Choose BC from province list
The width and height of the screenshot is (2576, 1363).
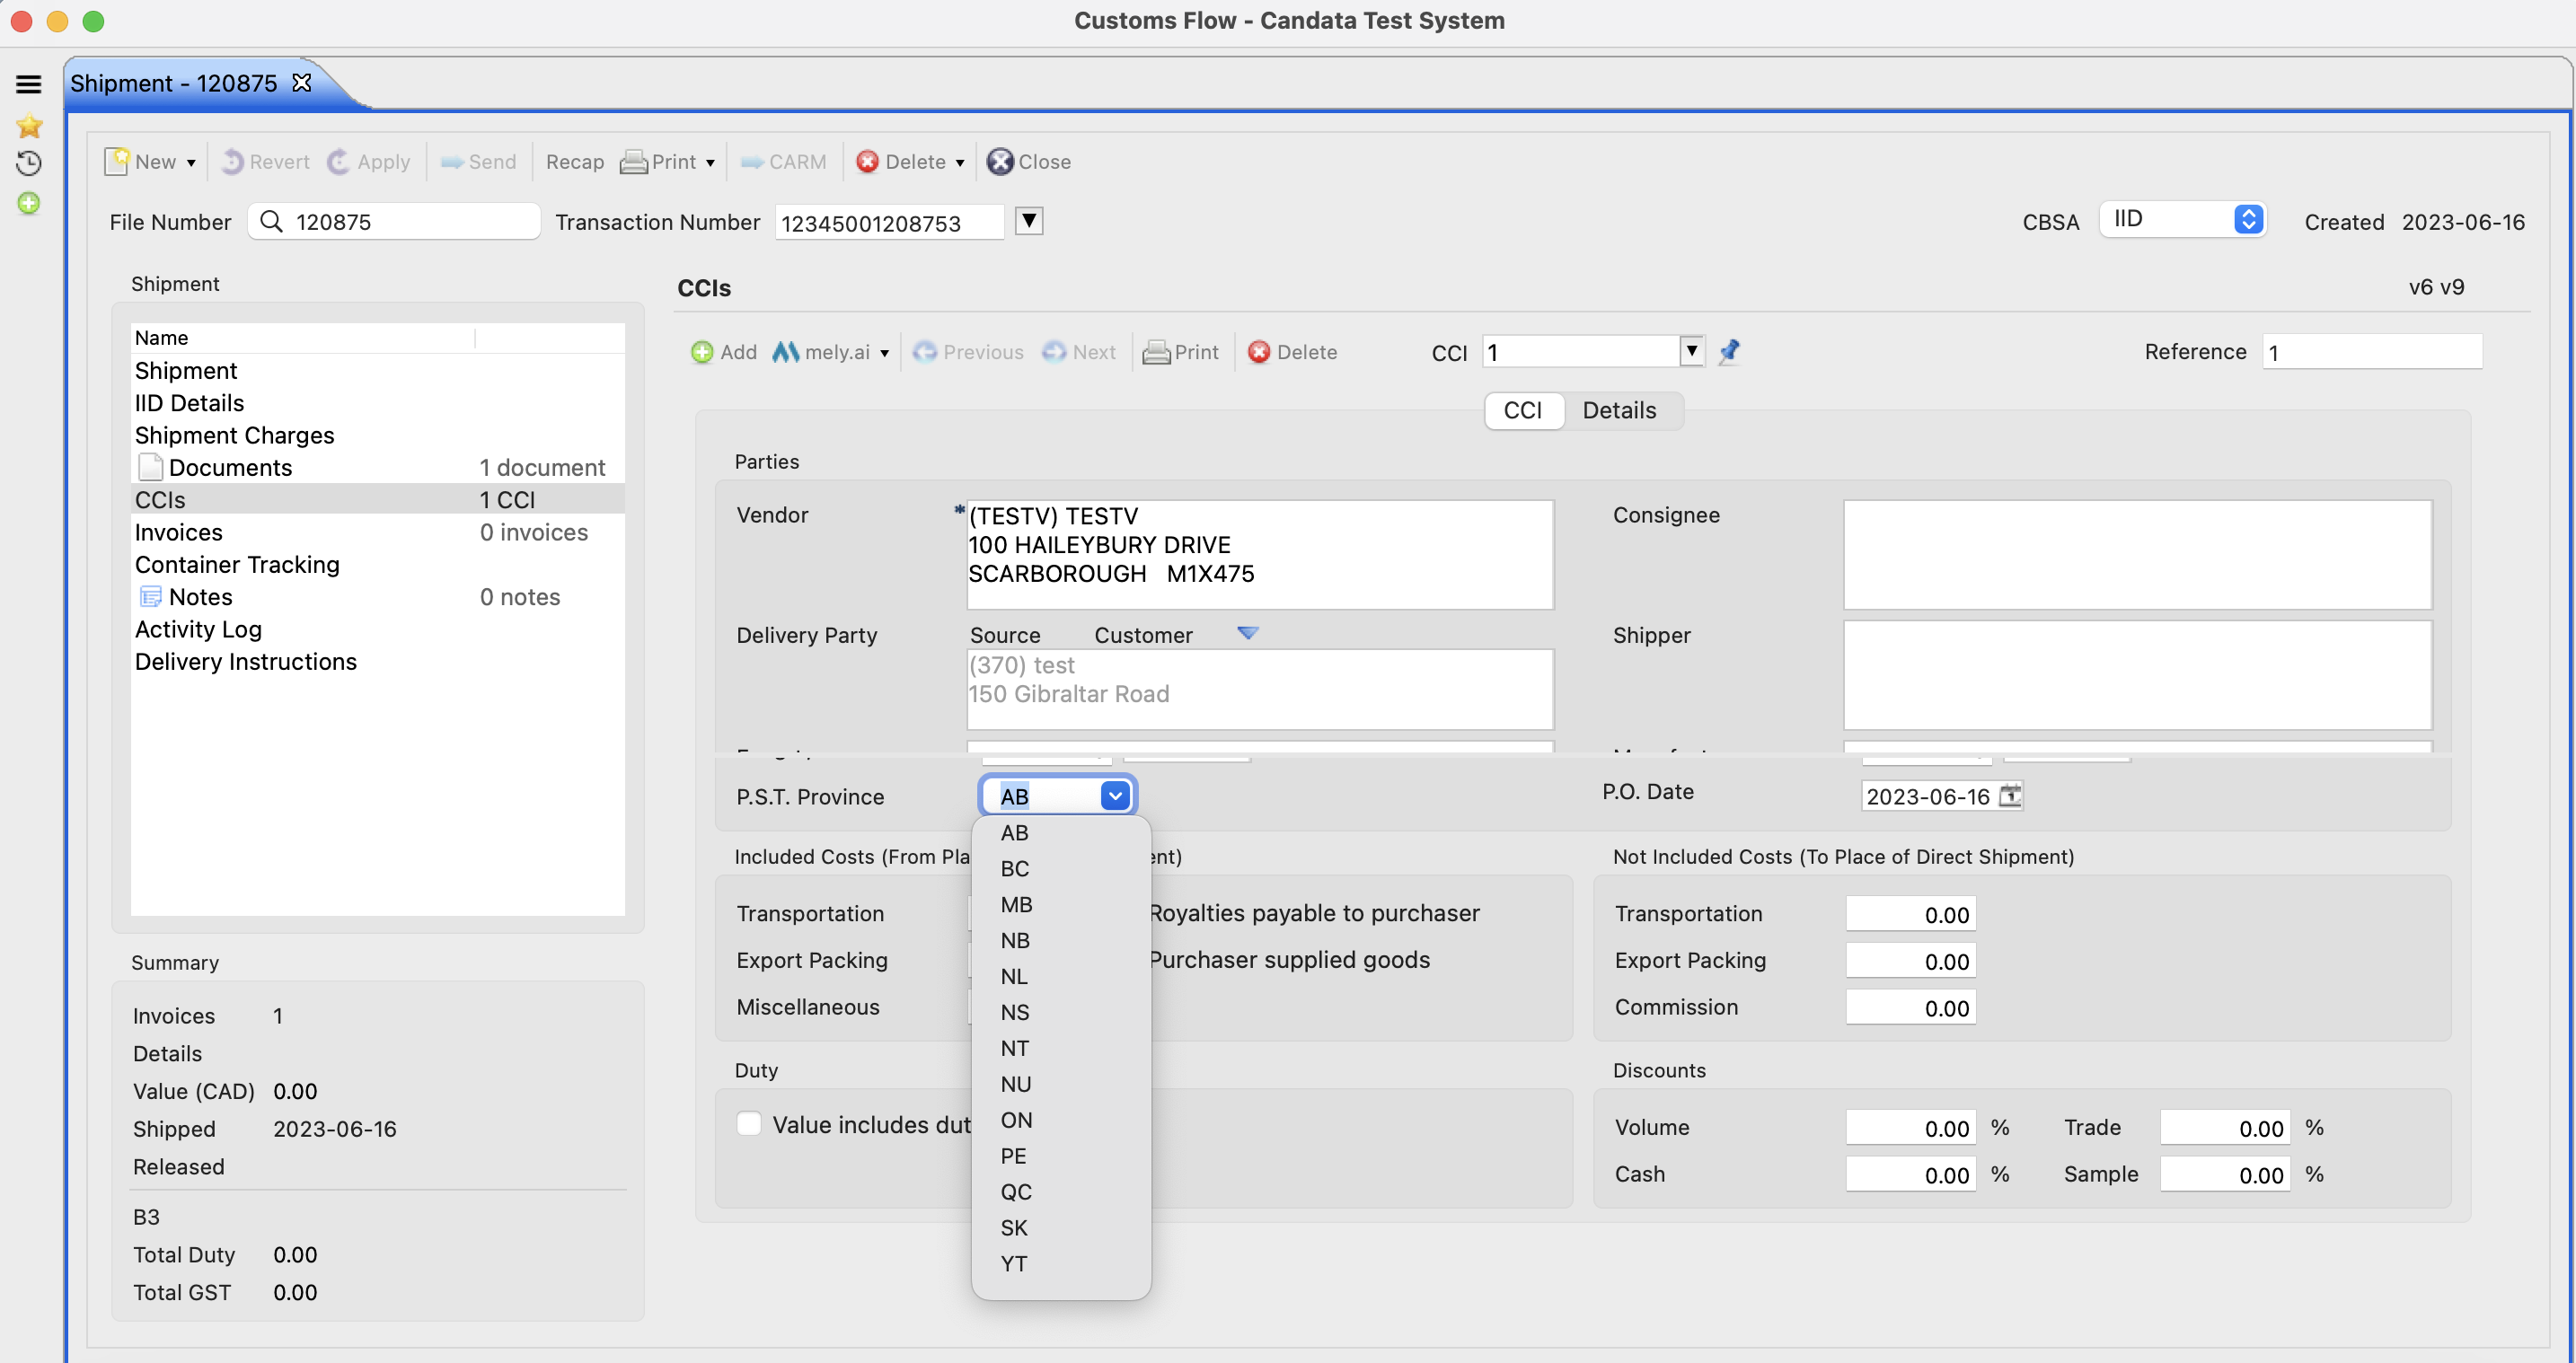pyautogui.click(x=1061, y=868)
